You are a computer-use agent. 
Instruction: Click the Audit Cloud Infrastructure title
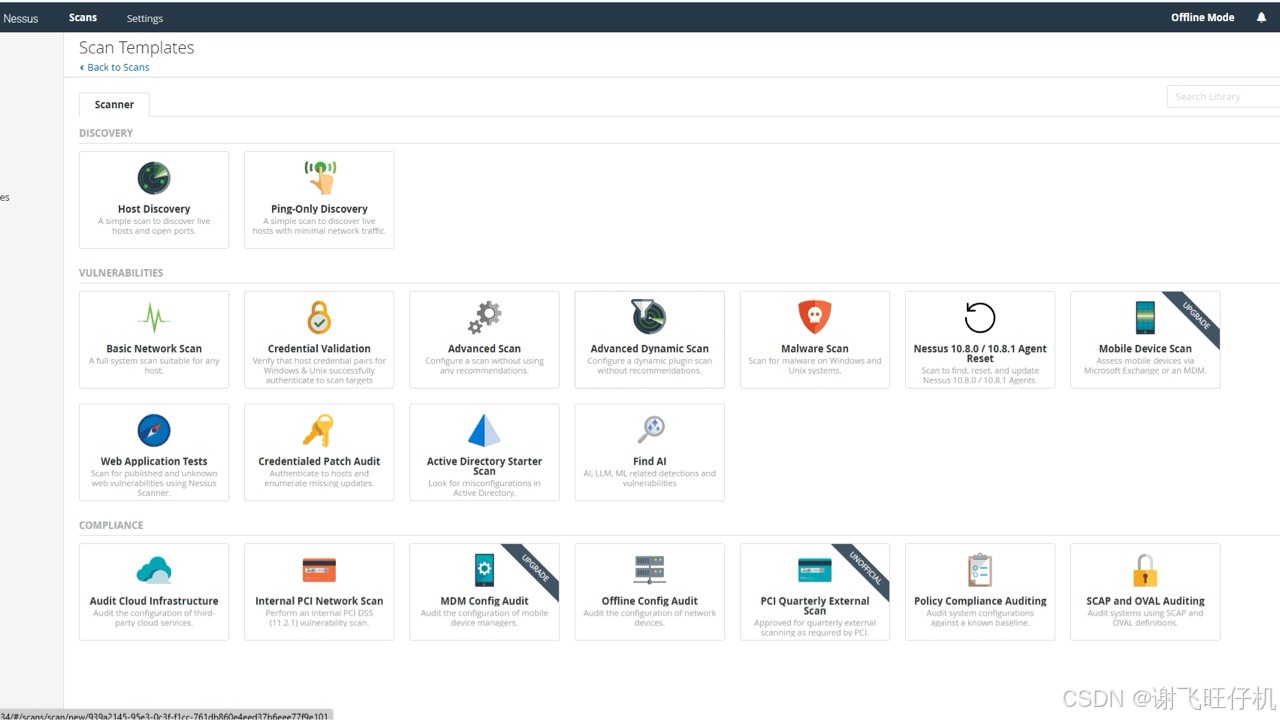(154, 601)
